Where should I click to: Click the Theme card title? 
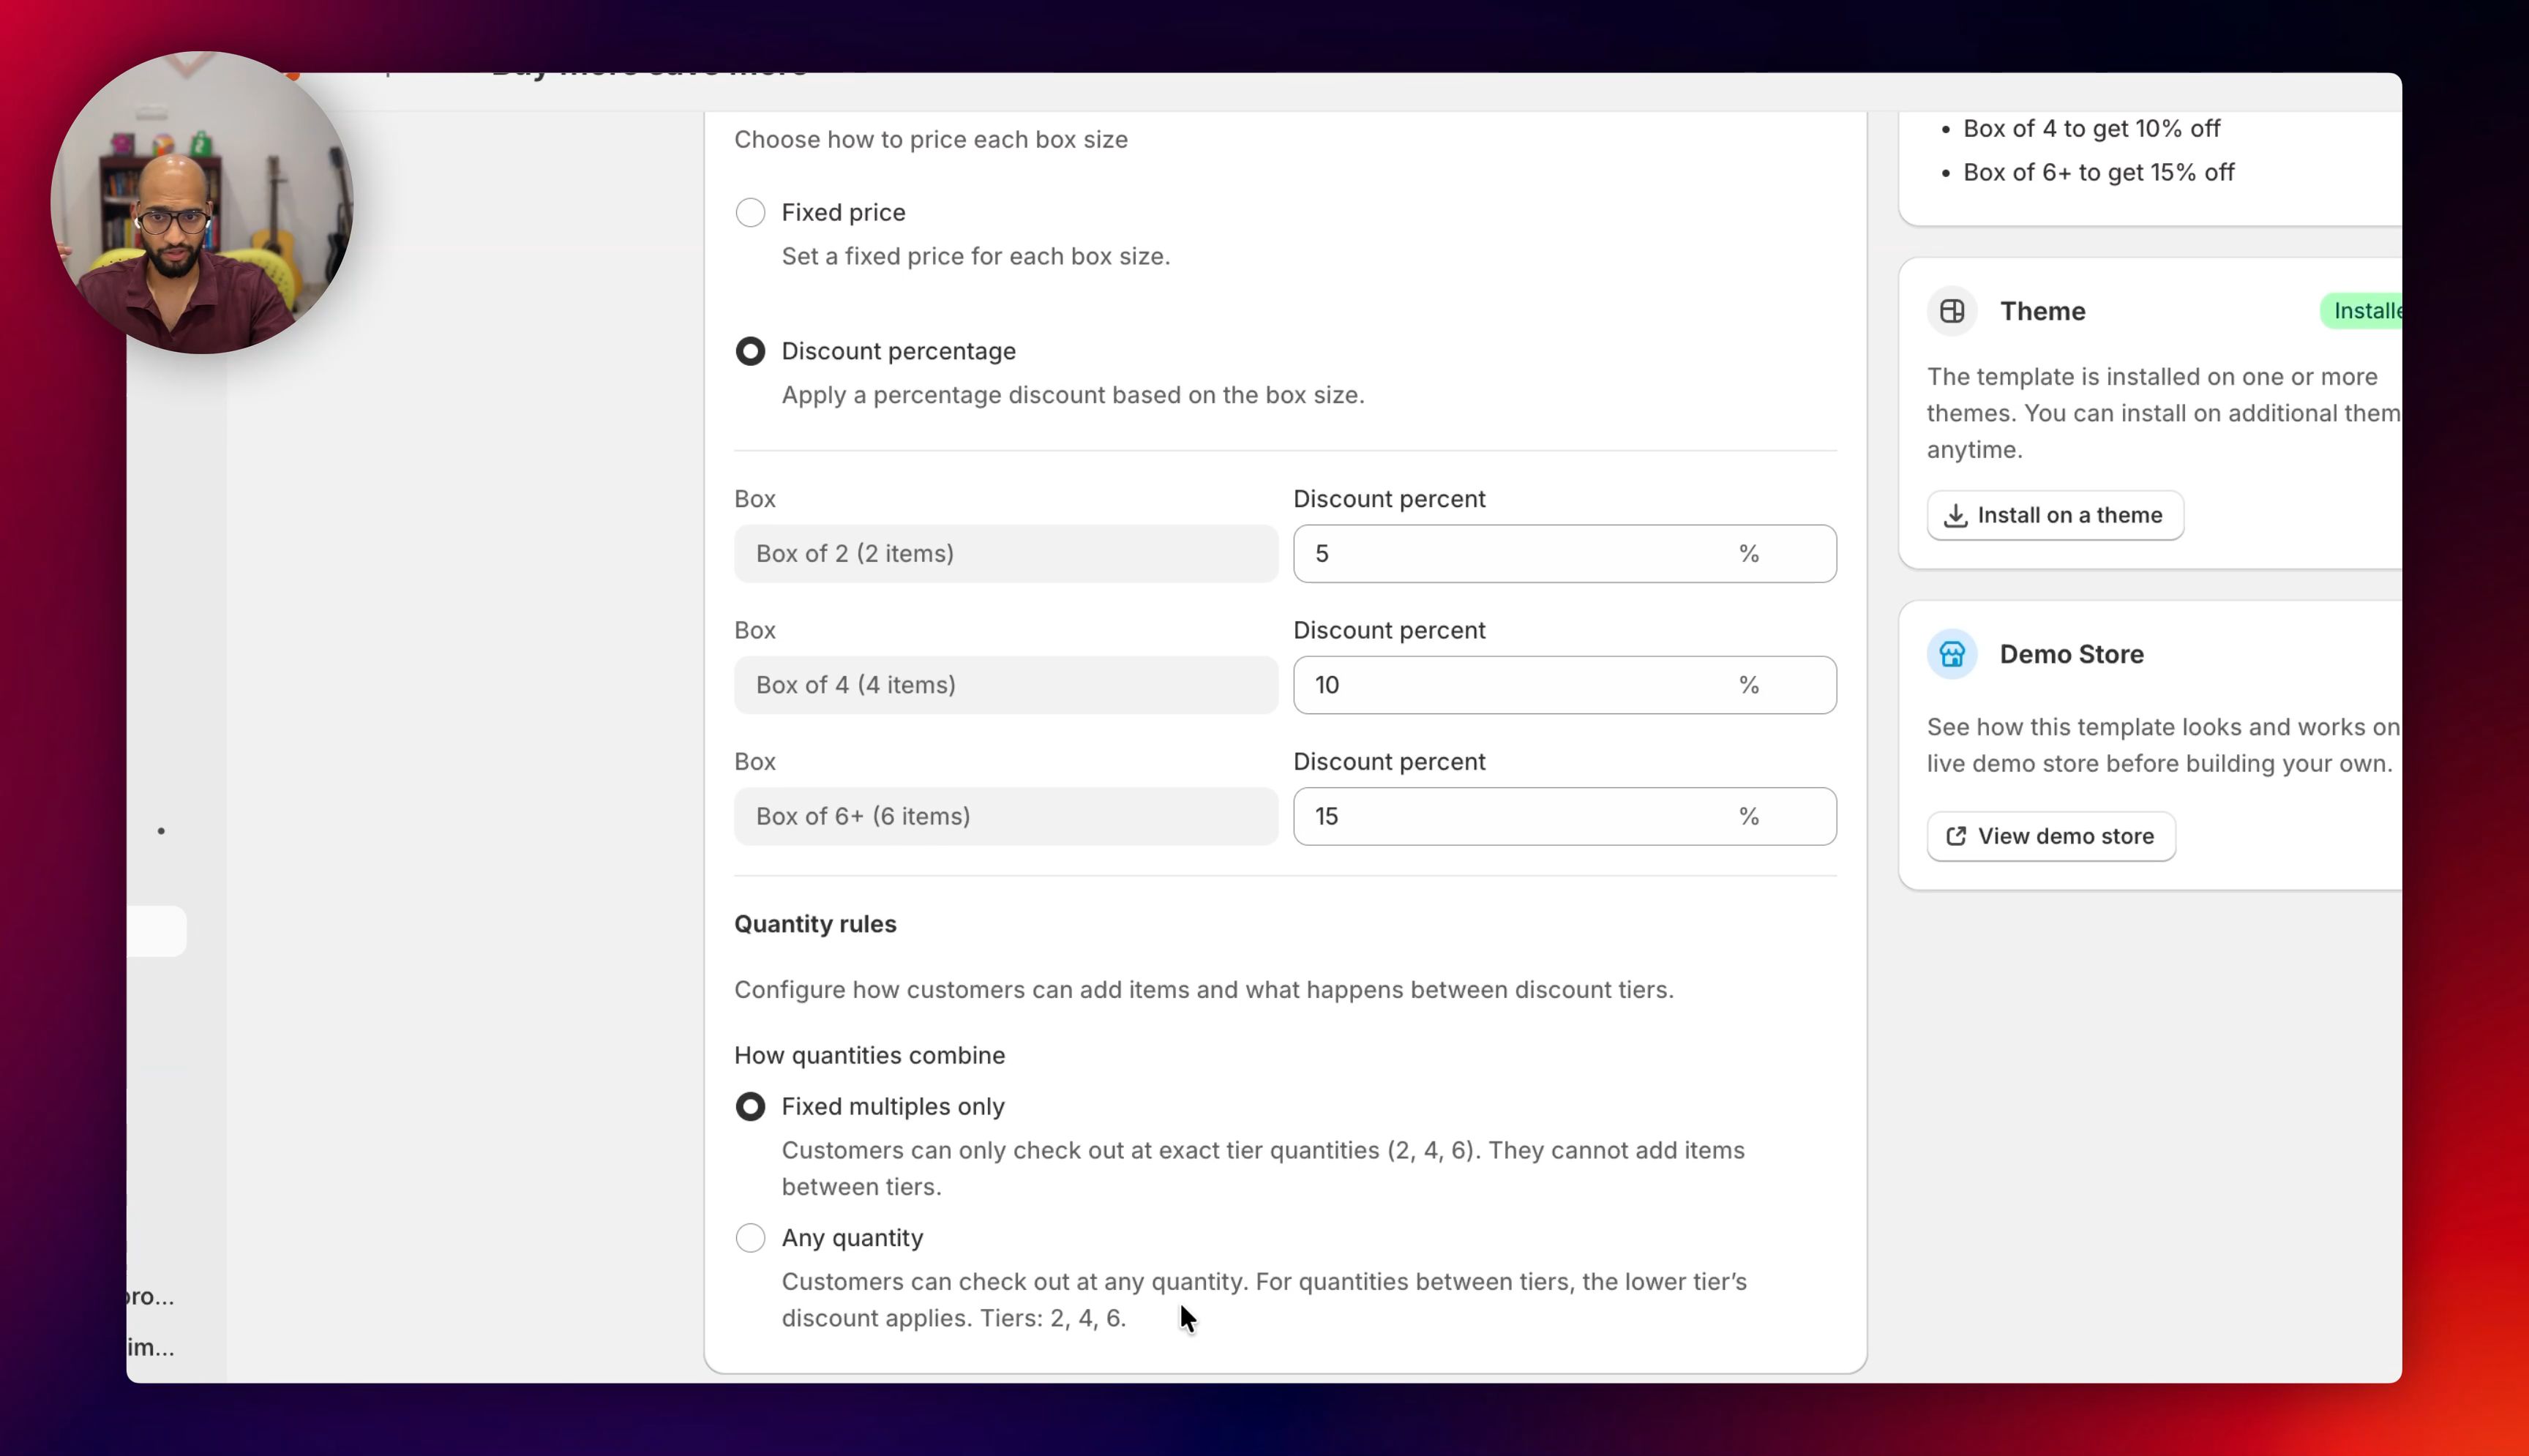point(2042,311)
